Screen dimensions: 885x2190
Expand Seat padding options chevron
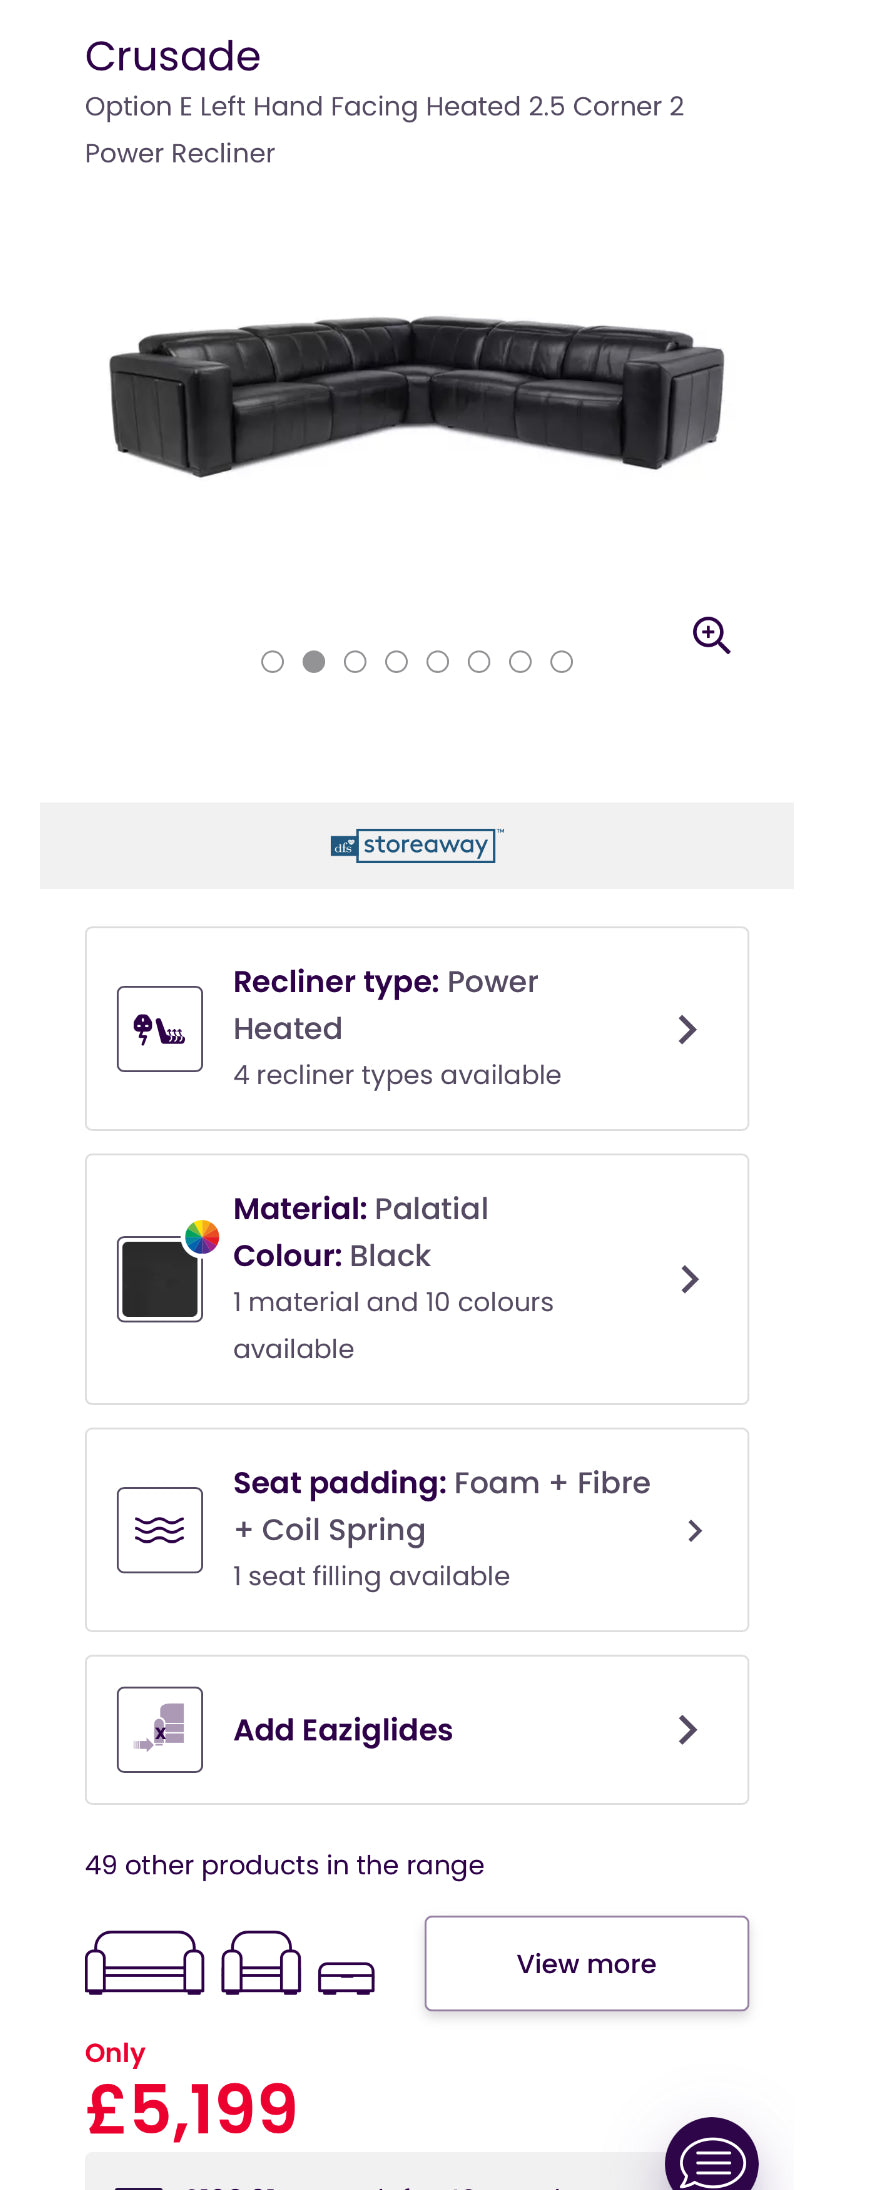click(x=695, y=1530)
